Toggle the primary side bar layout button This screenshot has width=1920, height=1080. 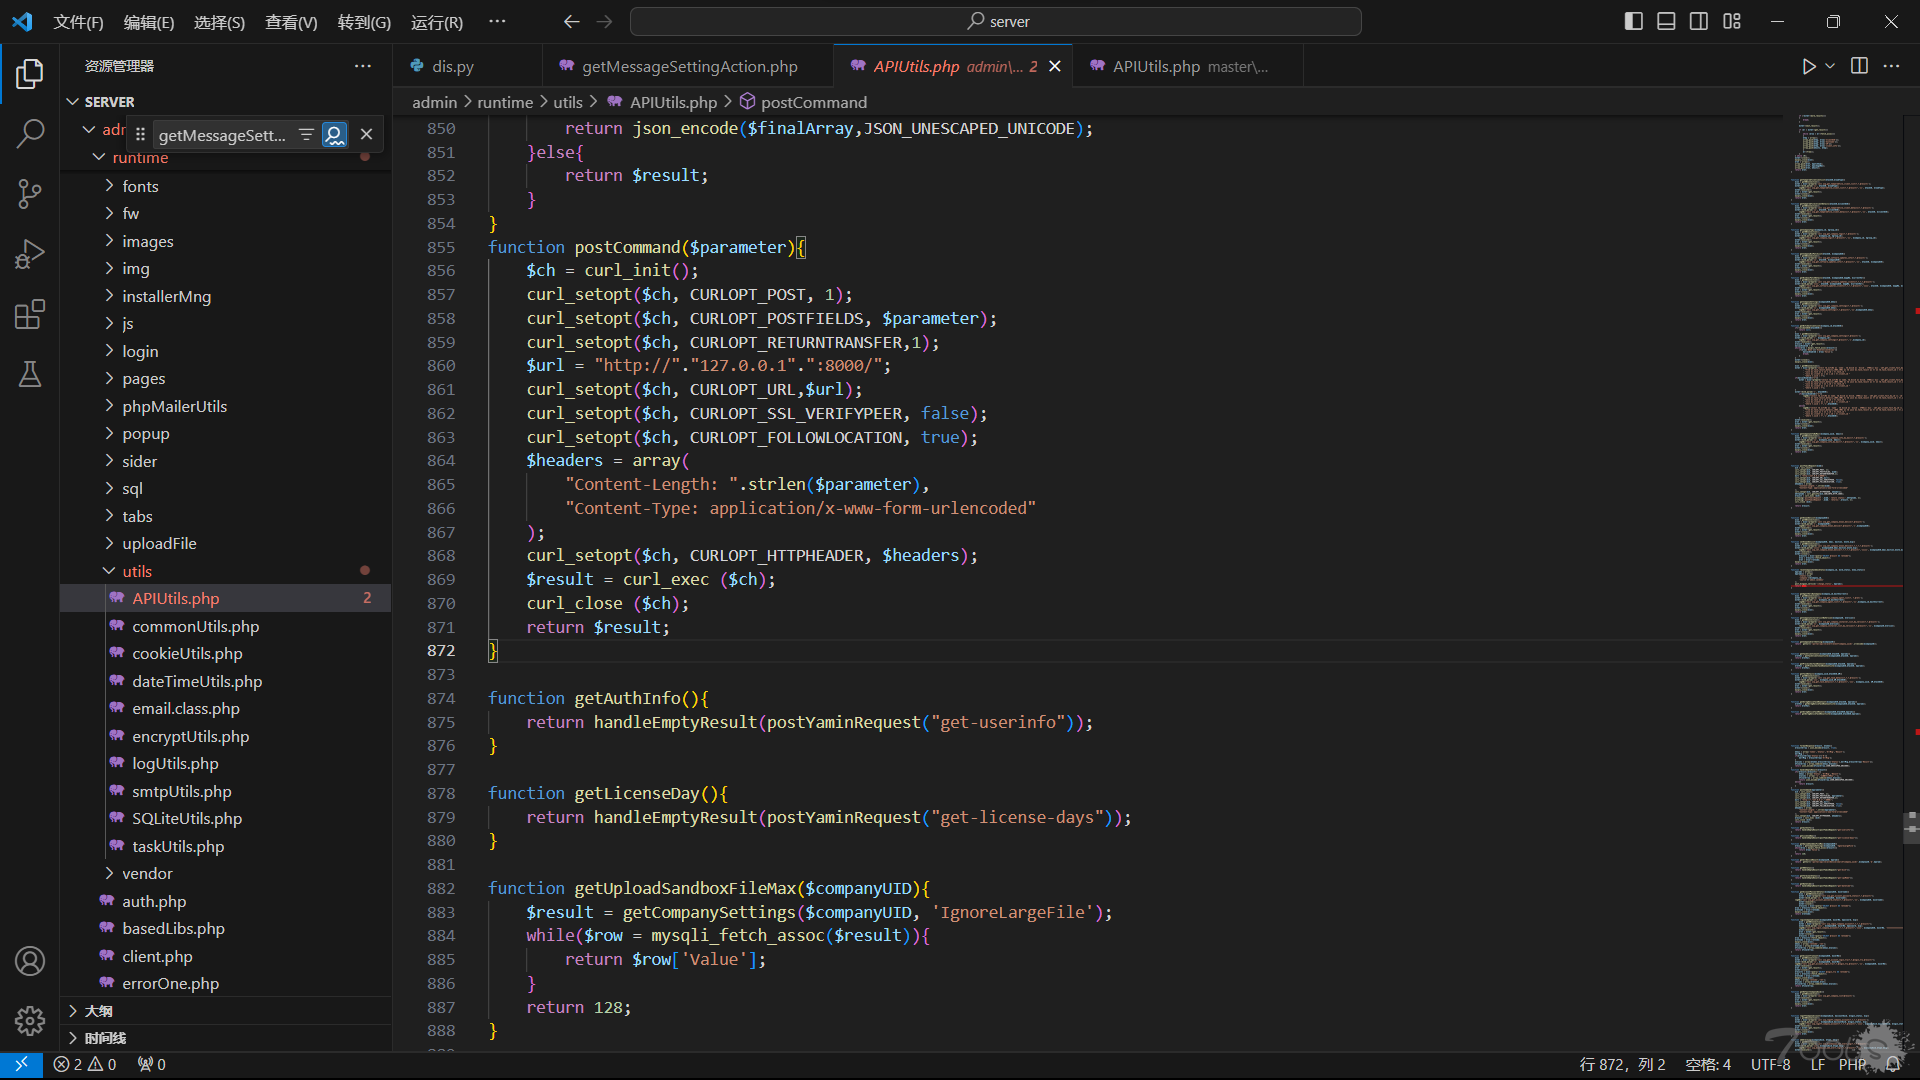tap(1633, 21)
